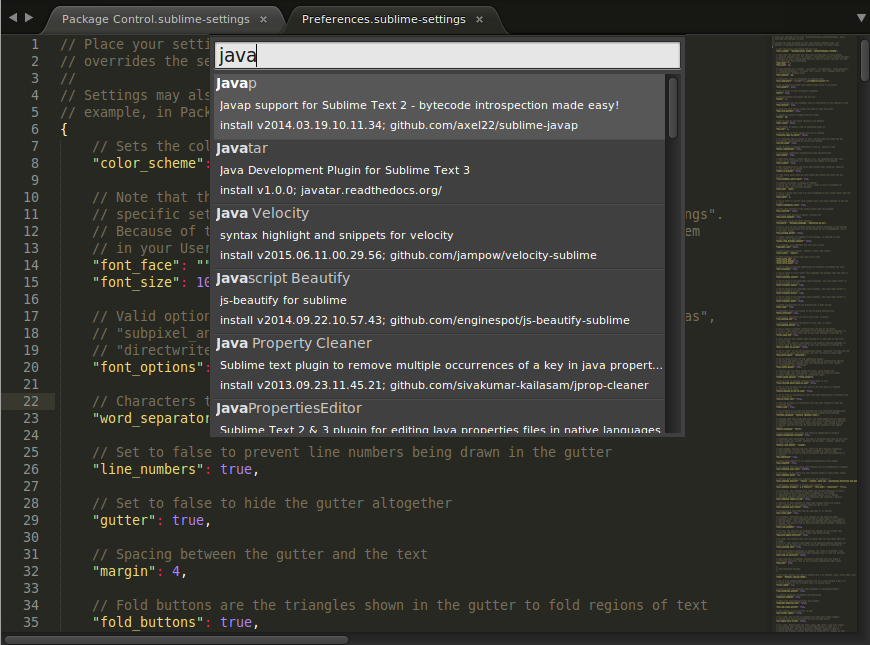Click the true value after "gutter"

click(x=188, y=520)
